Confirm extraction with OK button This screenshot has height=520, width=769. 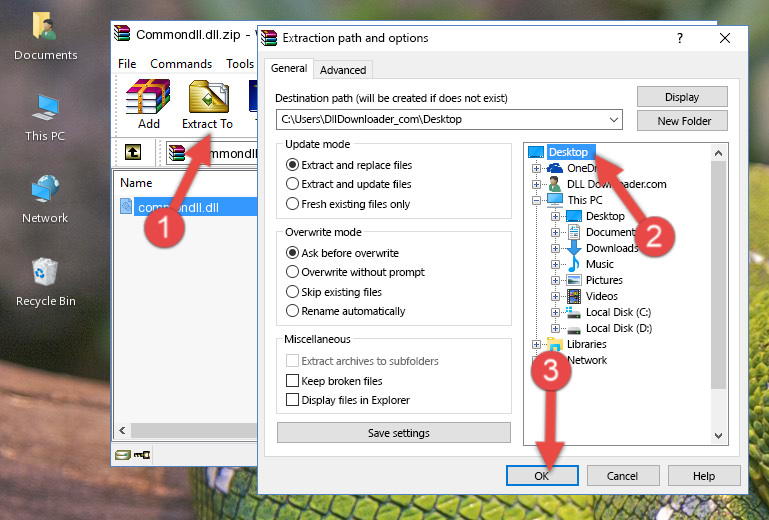[542, 476]
